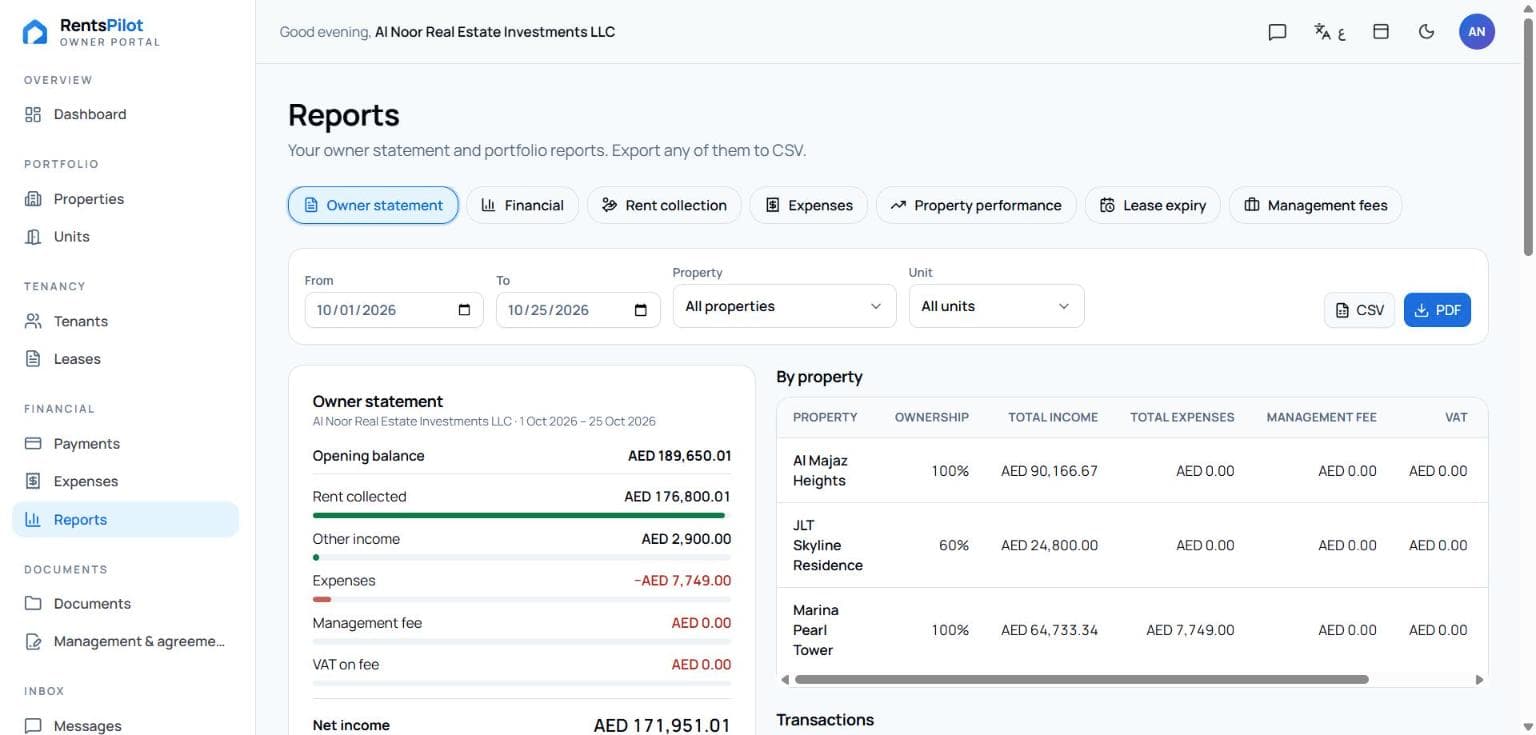
Task: Click the Rent collected green progress bar
Action: (x=519, y=515)
